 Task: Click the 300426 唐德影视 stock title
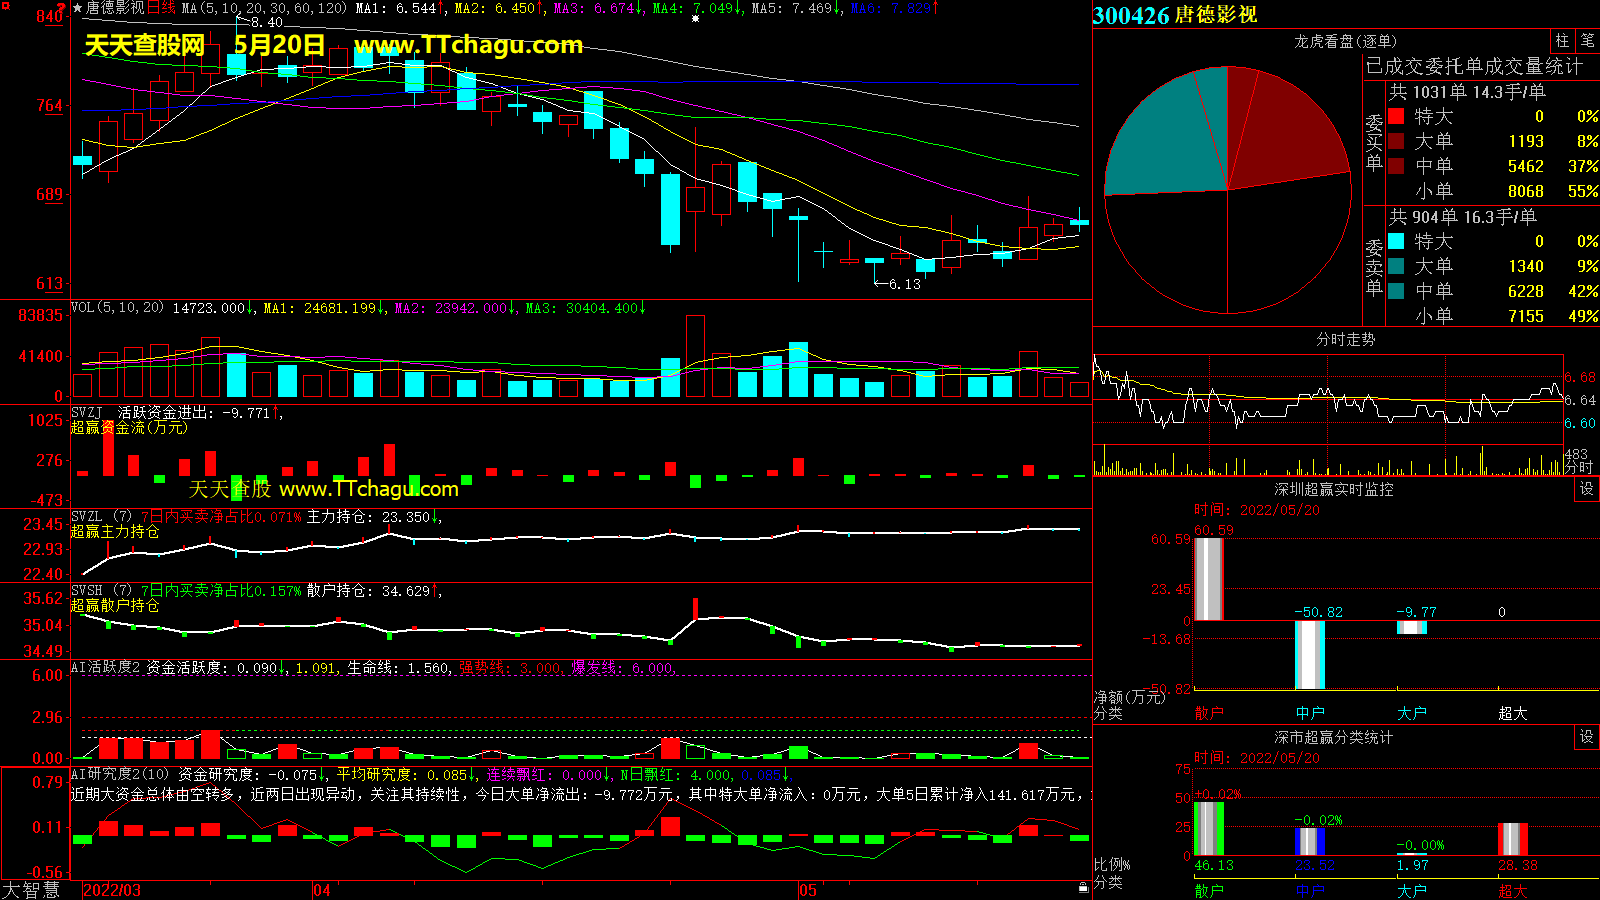1175,15
